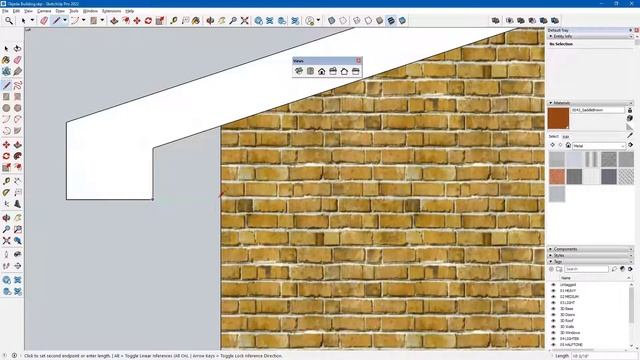Select the Move tool in left toolbar
The height and width of the screenshot is (360, 640).
(6, 145)
